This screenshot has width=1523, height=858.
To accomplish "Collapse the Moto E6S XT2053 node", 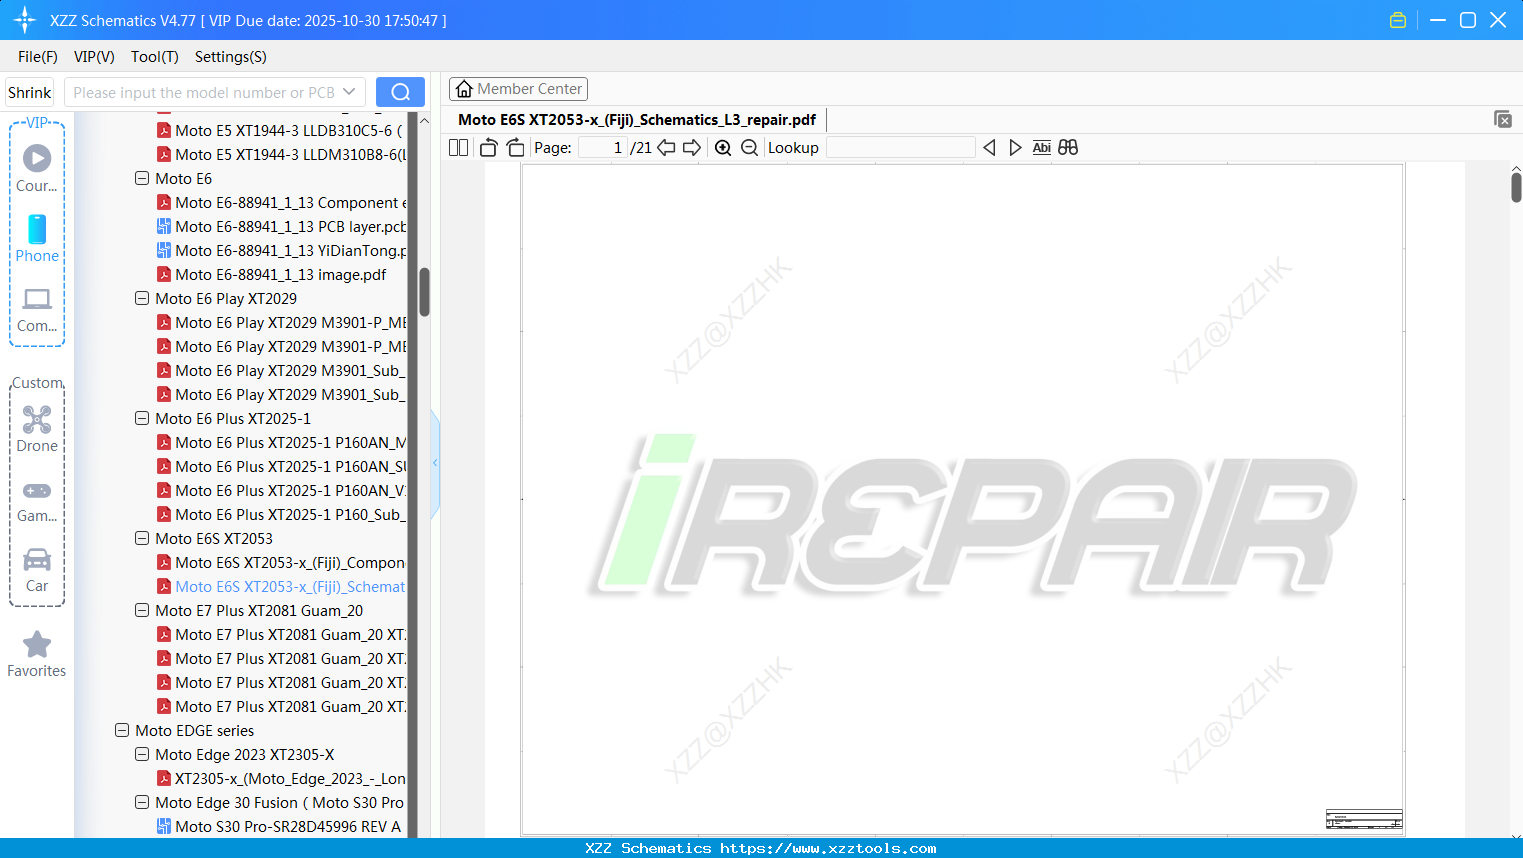I will [x=142, y=539].
